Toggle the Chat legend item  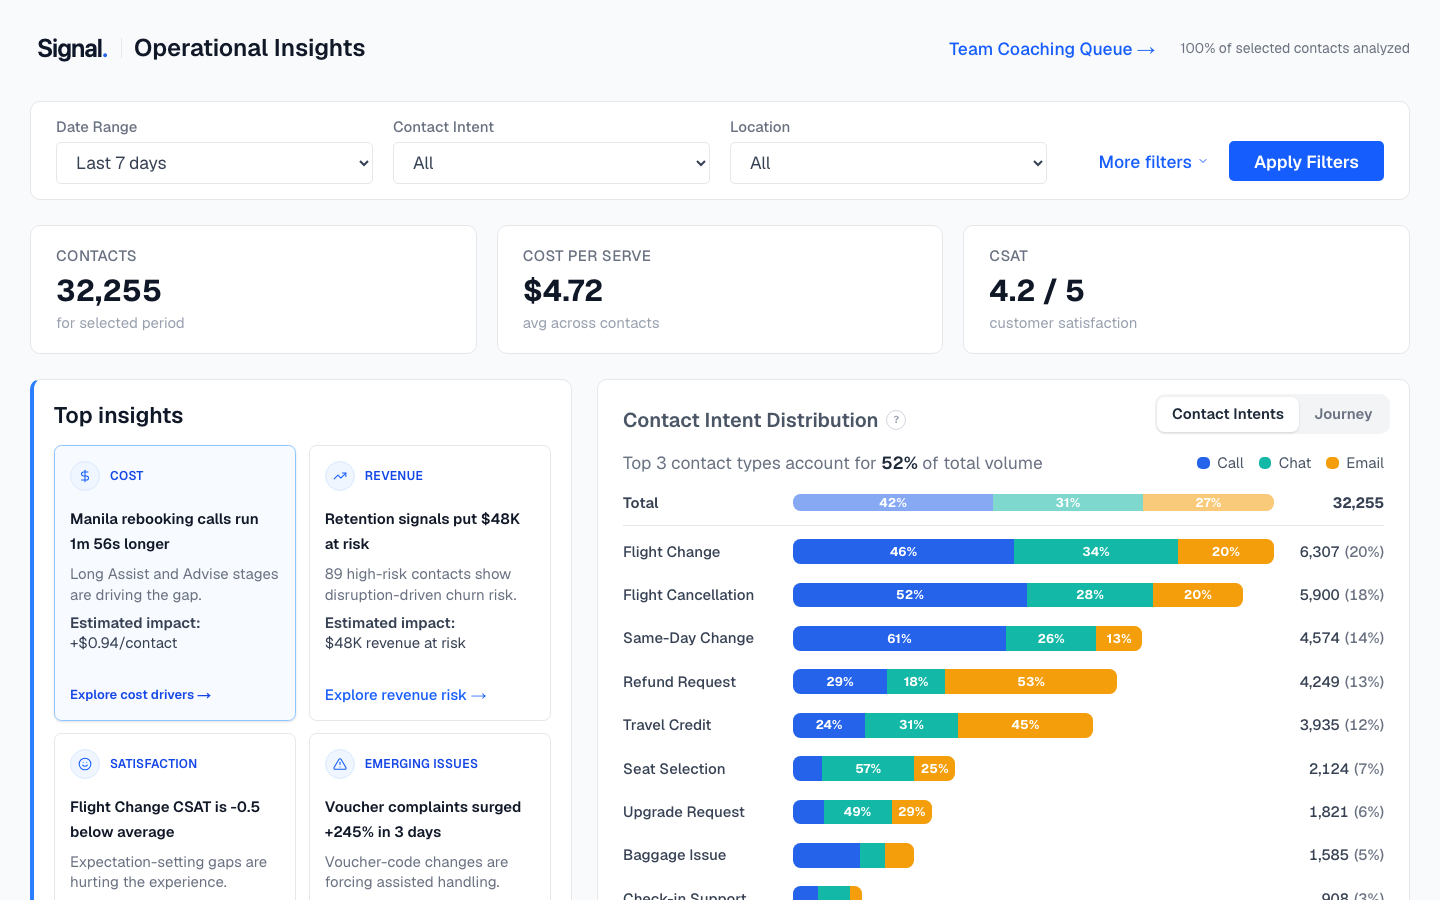point(1284,463)
